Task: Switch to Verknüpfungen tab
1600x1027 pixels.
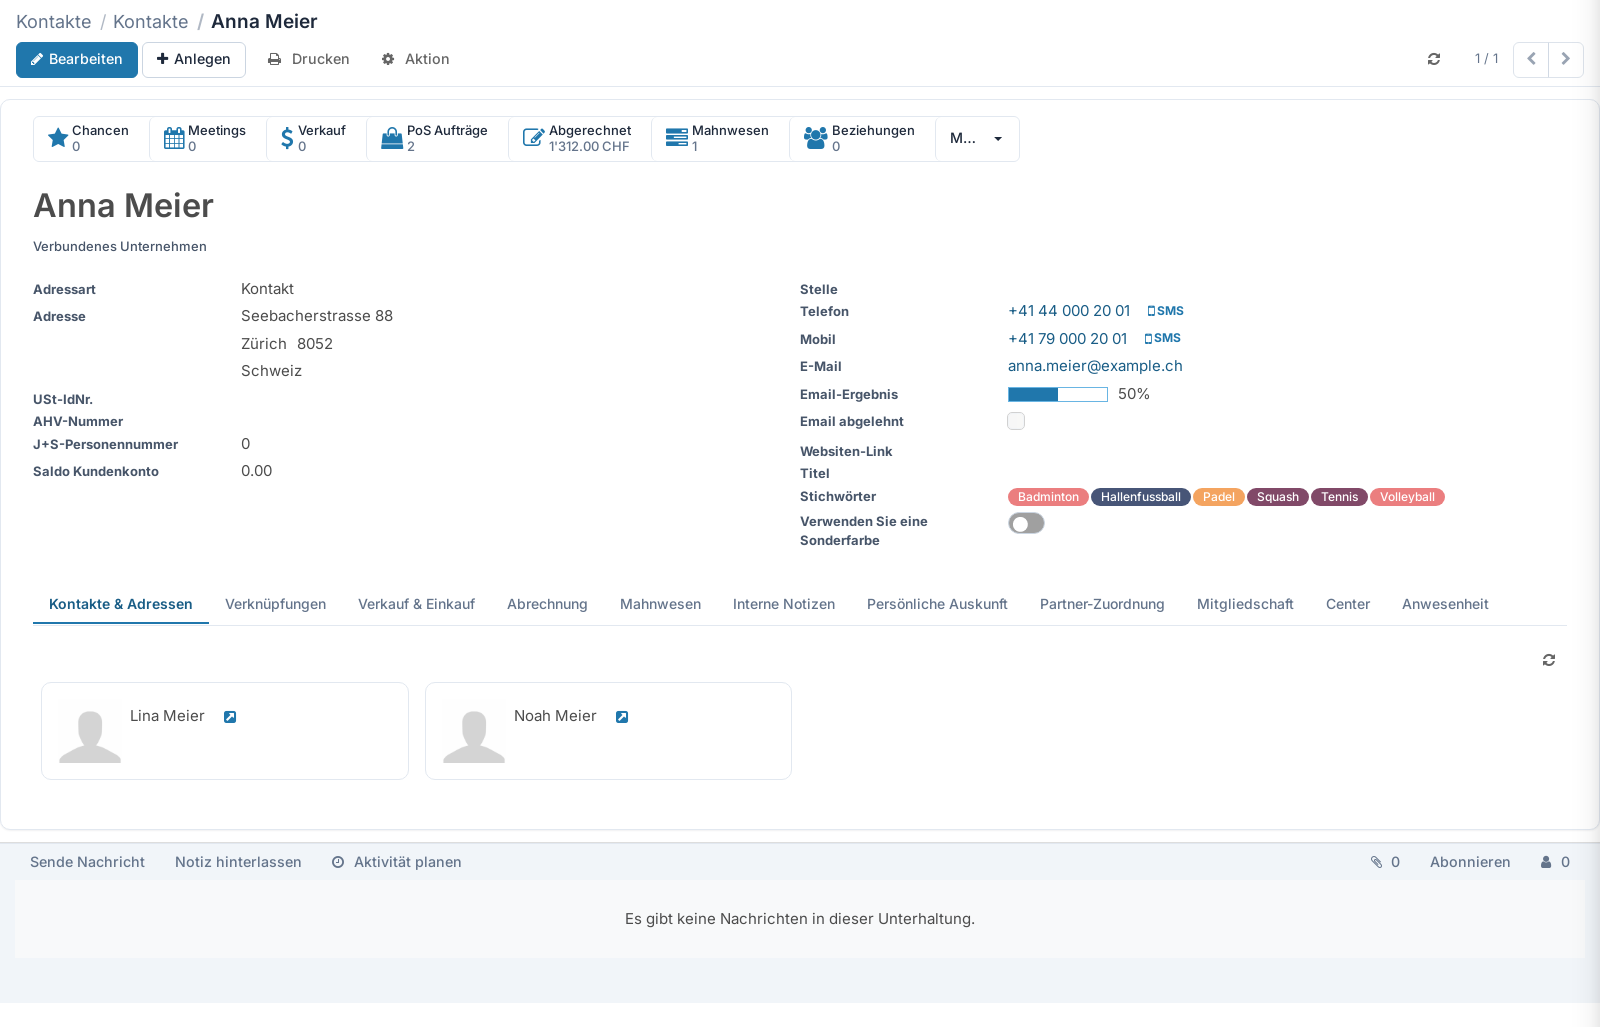Action: (x=276, y=604)
